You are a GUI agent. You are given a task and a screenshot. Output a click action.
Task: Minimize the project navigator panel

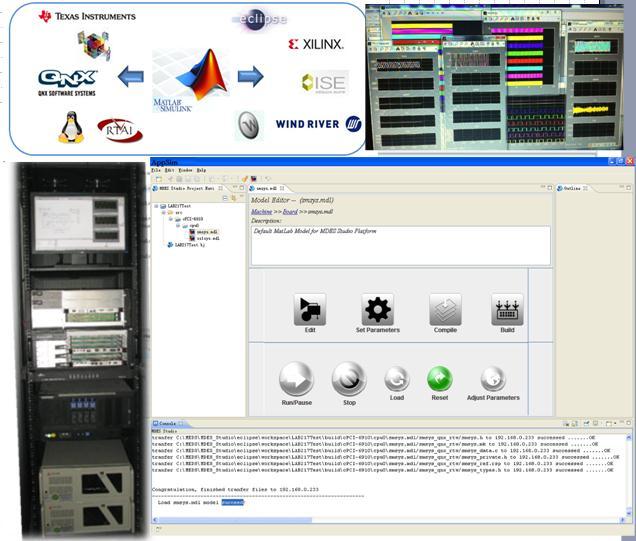(234, 188)
